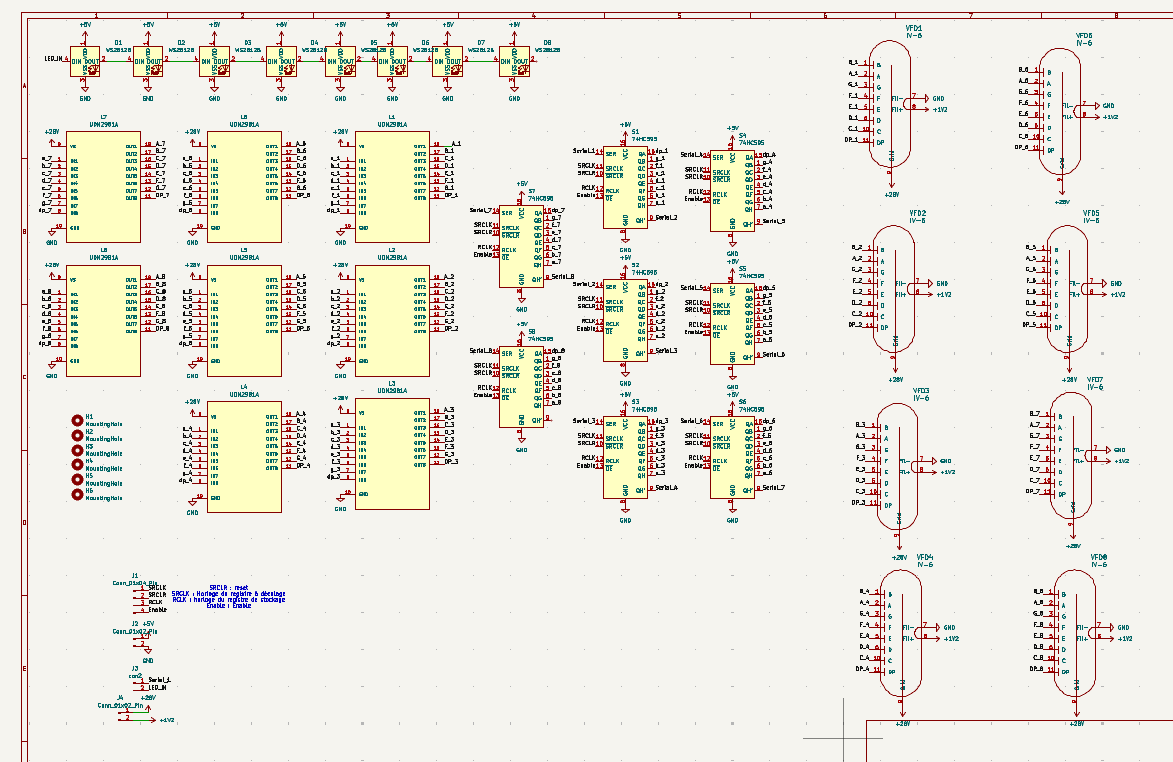Select mounting hole H2 symbol
This screenshot has height=762, width=1173.
[77, 435]
